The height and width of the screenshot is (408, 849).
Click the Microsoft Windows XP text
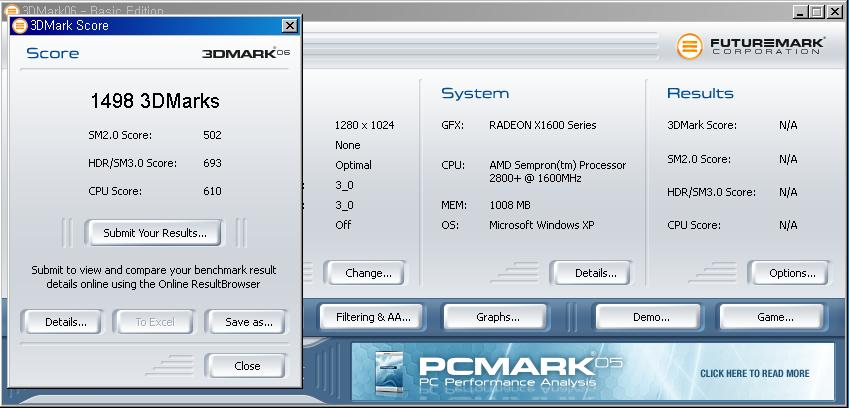pos(541,225)
